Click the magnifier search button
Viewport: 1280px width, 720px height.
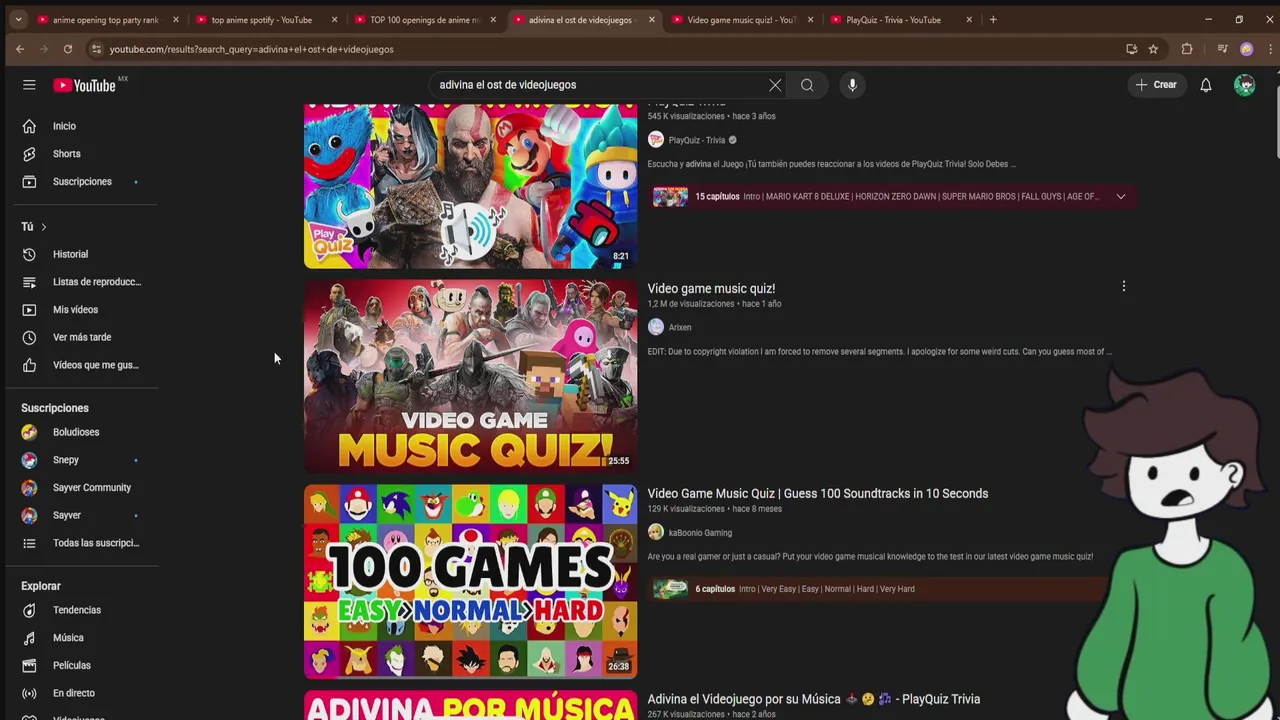[x=807, y=85]
